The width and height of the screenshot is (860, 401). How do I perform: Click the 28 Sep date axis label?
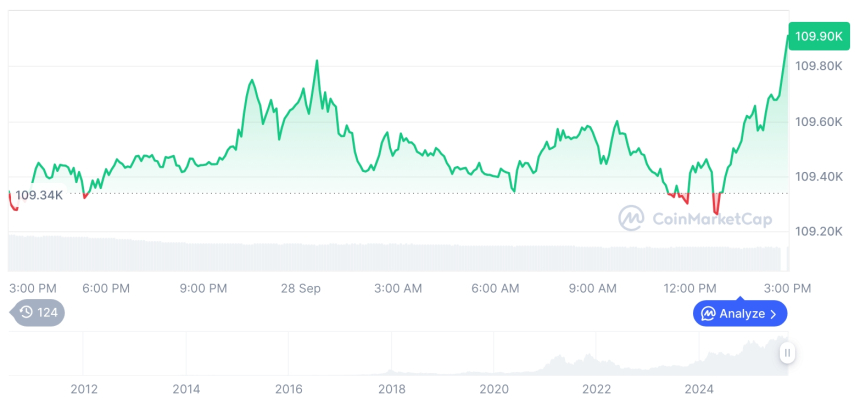pyautogui.click(x=300, y=288)
